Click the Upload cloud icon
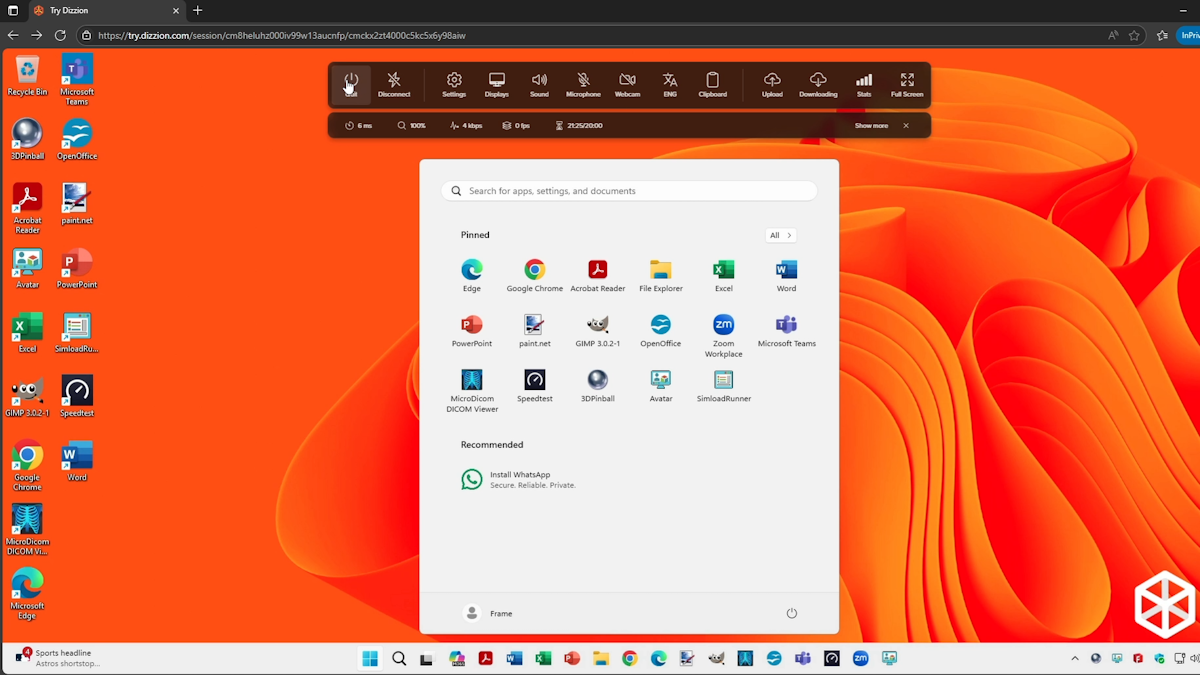The width and height of the screenshot is (1200, 675). coord(772,84)
